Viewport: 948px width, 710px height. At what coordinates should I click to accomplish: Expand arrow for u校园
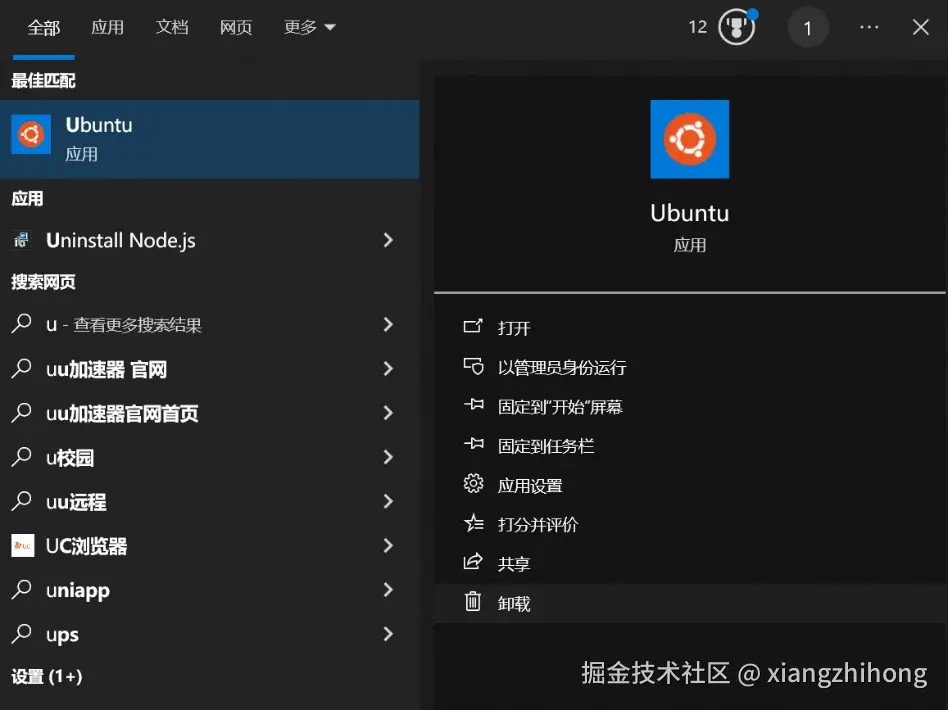click(x=388, y=457)
